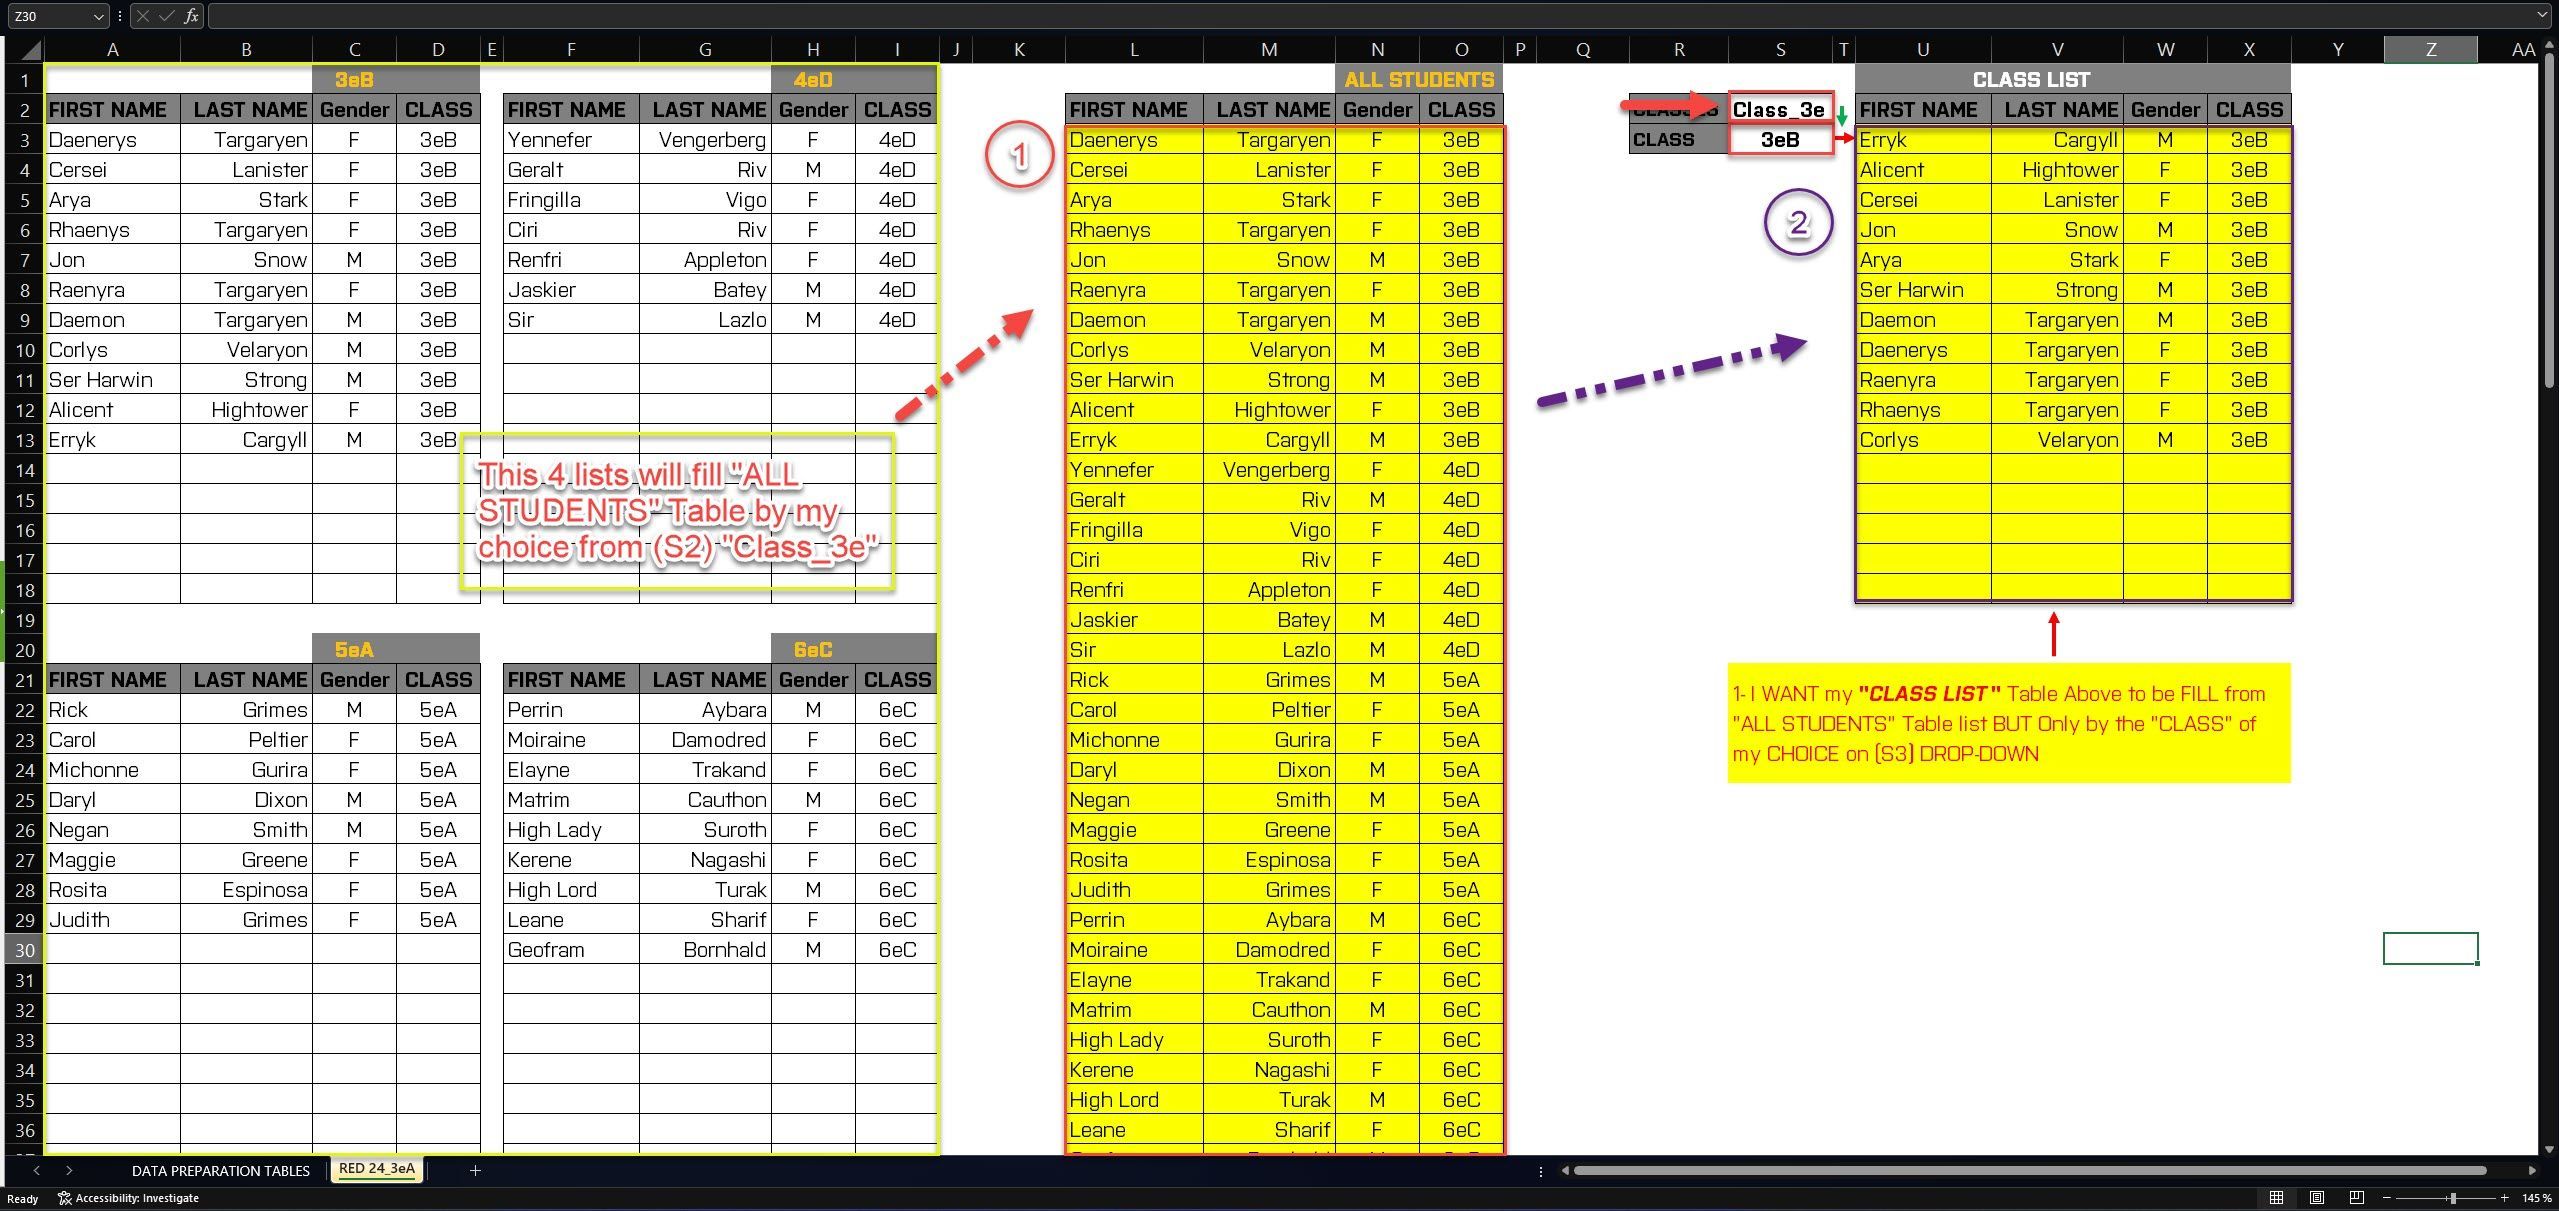Select the Normal view icon in status bar
This screenshot has height=1211, width=2559.
pos(2277,1197)
